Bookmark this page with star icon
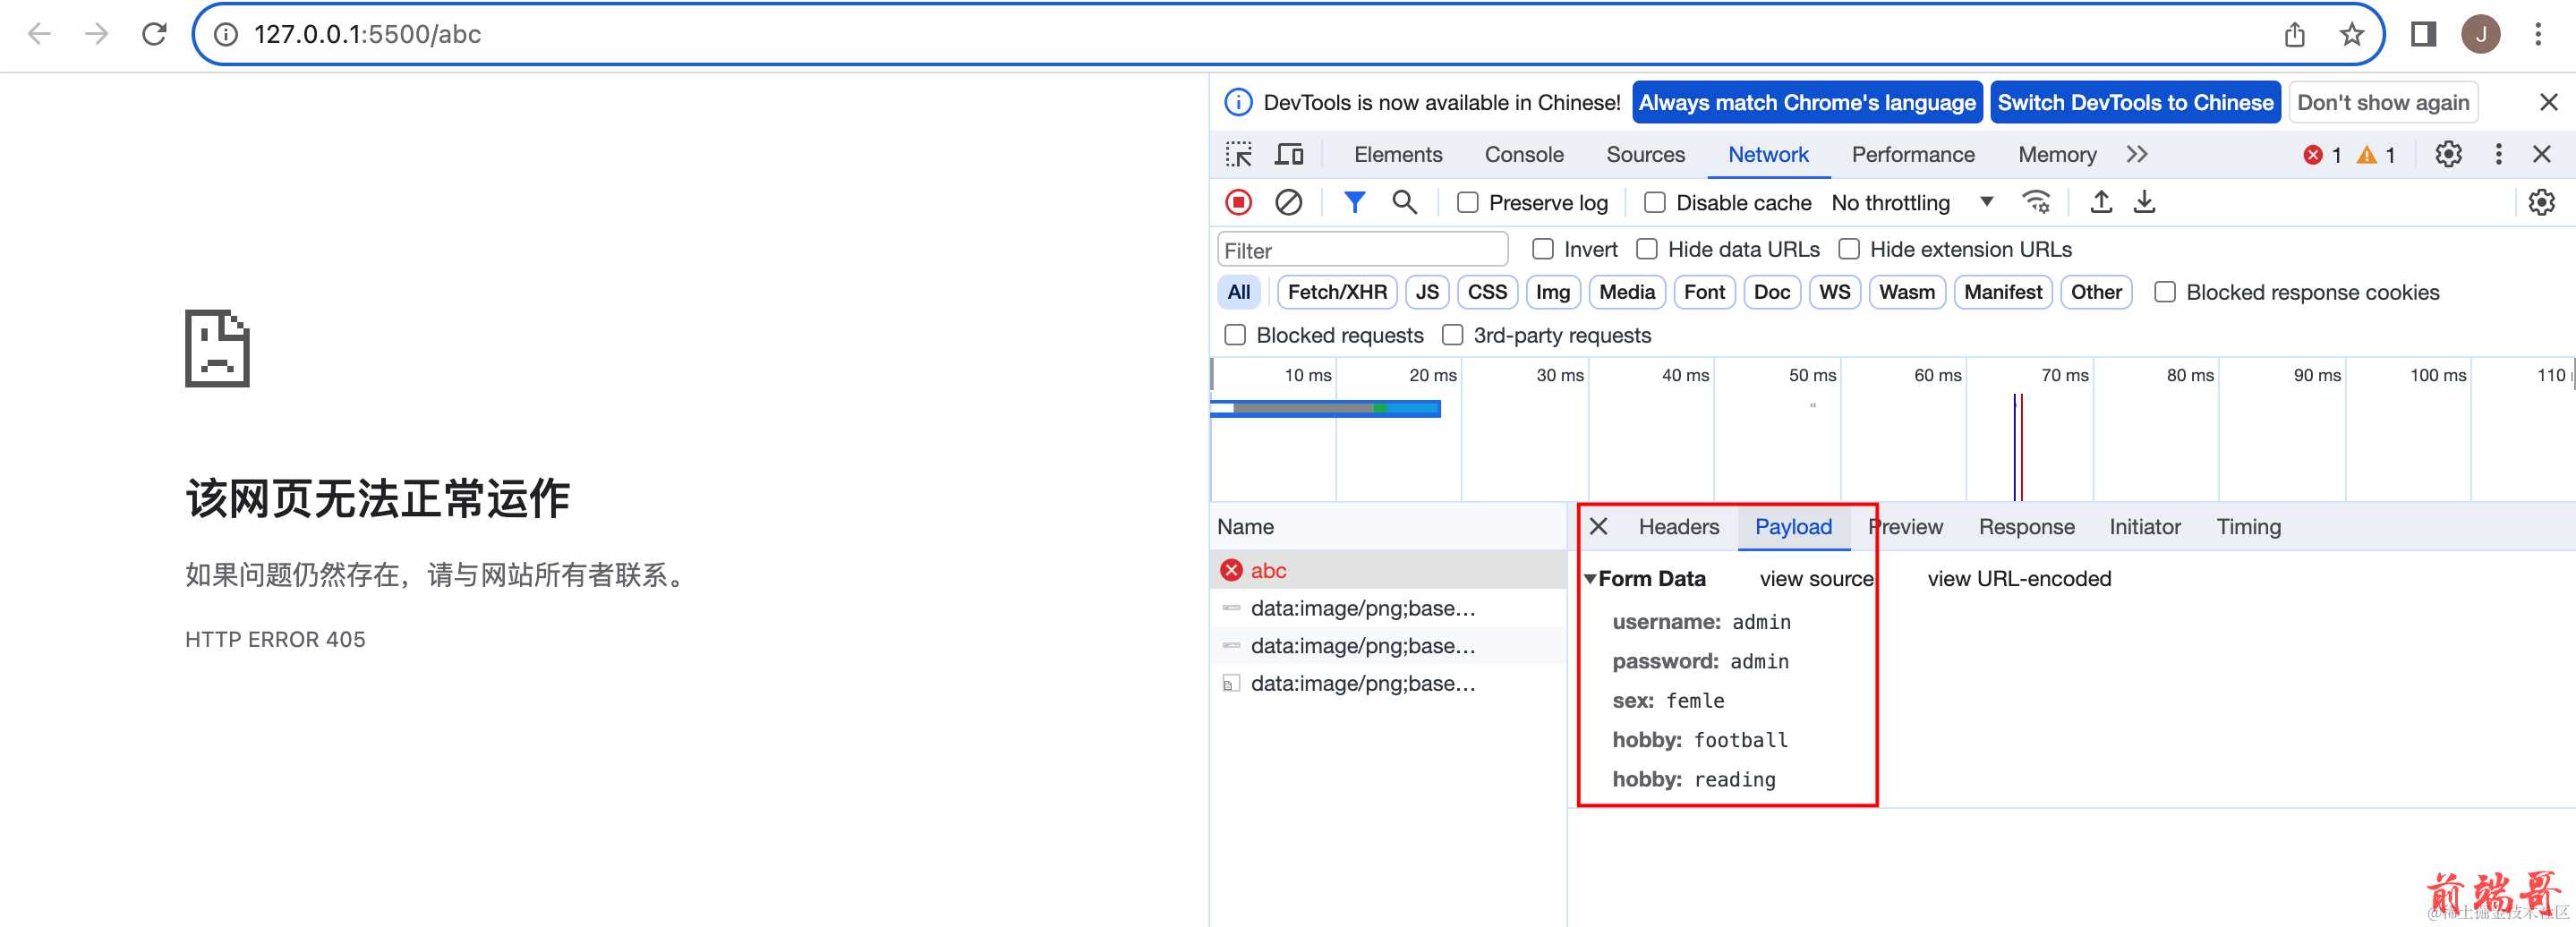Viewport: 2576px width, 927px height. click(x=2352, y=34)
